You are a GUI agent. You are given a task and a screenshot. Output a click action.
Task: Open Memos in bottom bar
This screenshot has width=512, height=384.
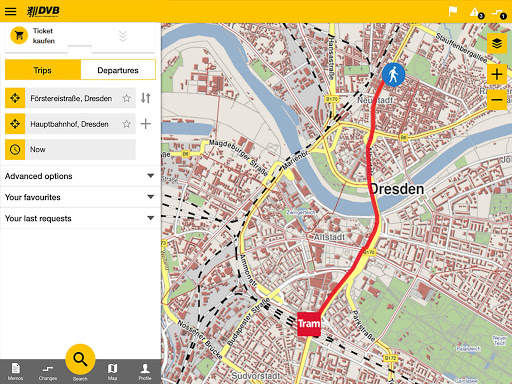click(15, 372)
